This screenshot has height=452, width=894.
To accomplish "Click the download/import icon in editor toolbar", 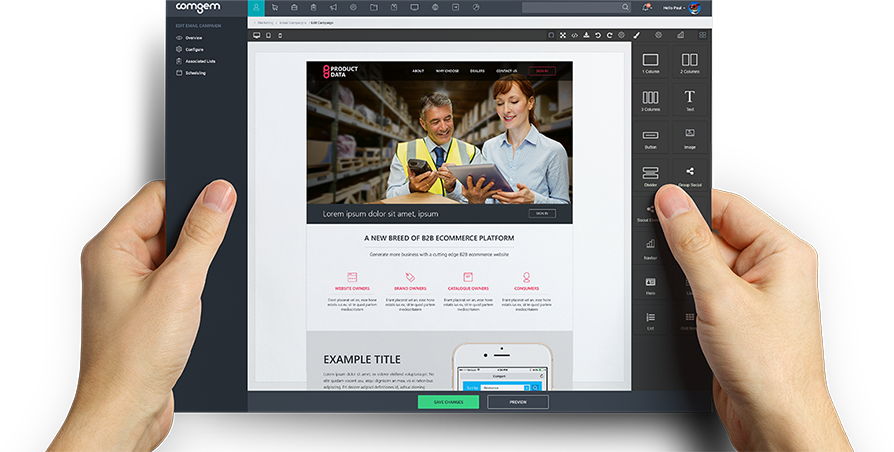I will (586, 35).
